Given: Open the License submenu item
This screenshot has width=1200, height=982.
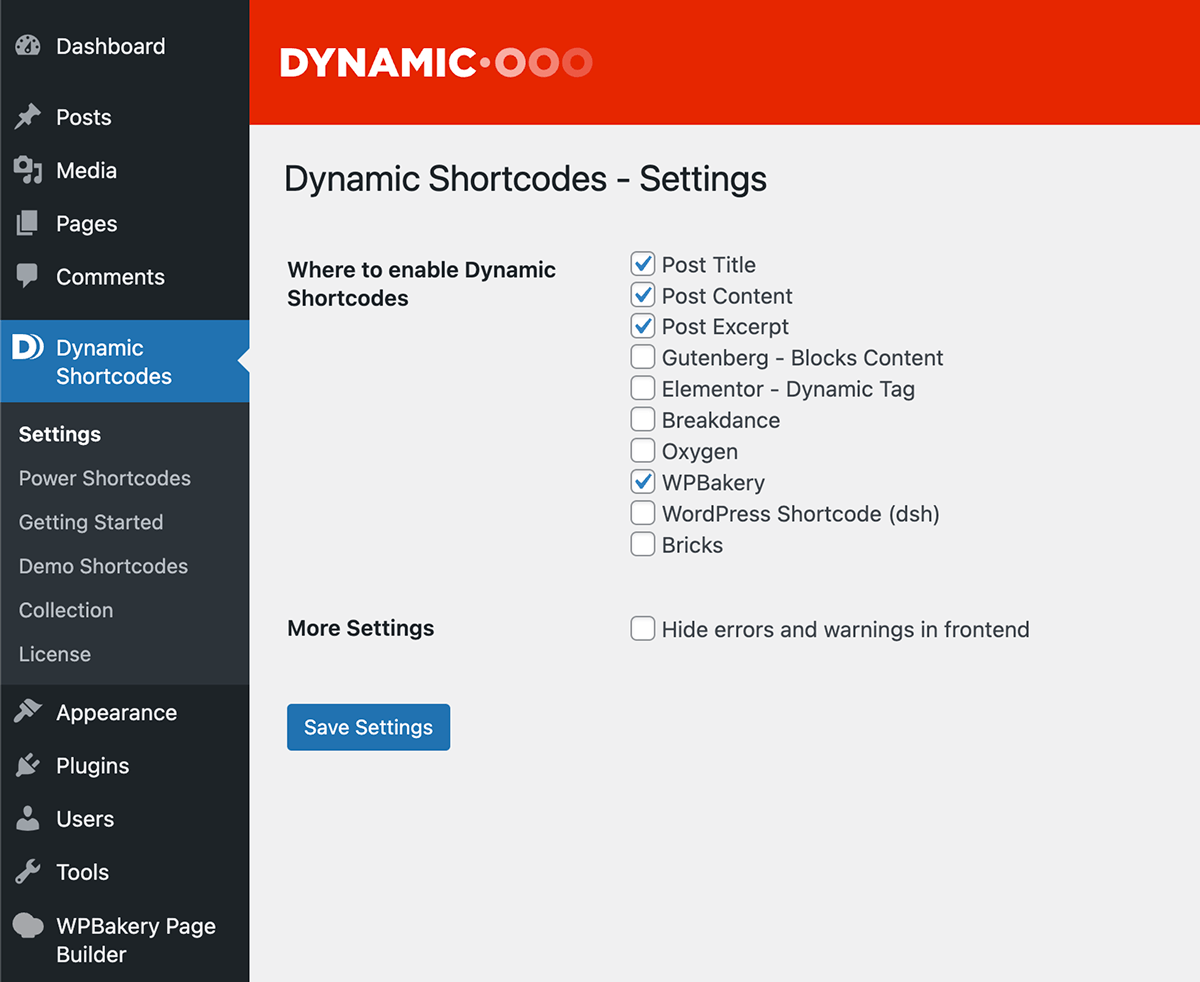Looking at the screenshot, I should 55,654.
